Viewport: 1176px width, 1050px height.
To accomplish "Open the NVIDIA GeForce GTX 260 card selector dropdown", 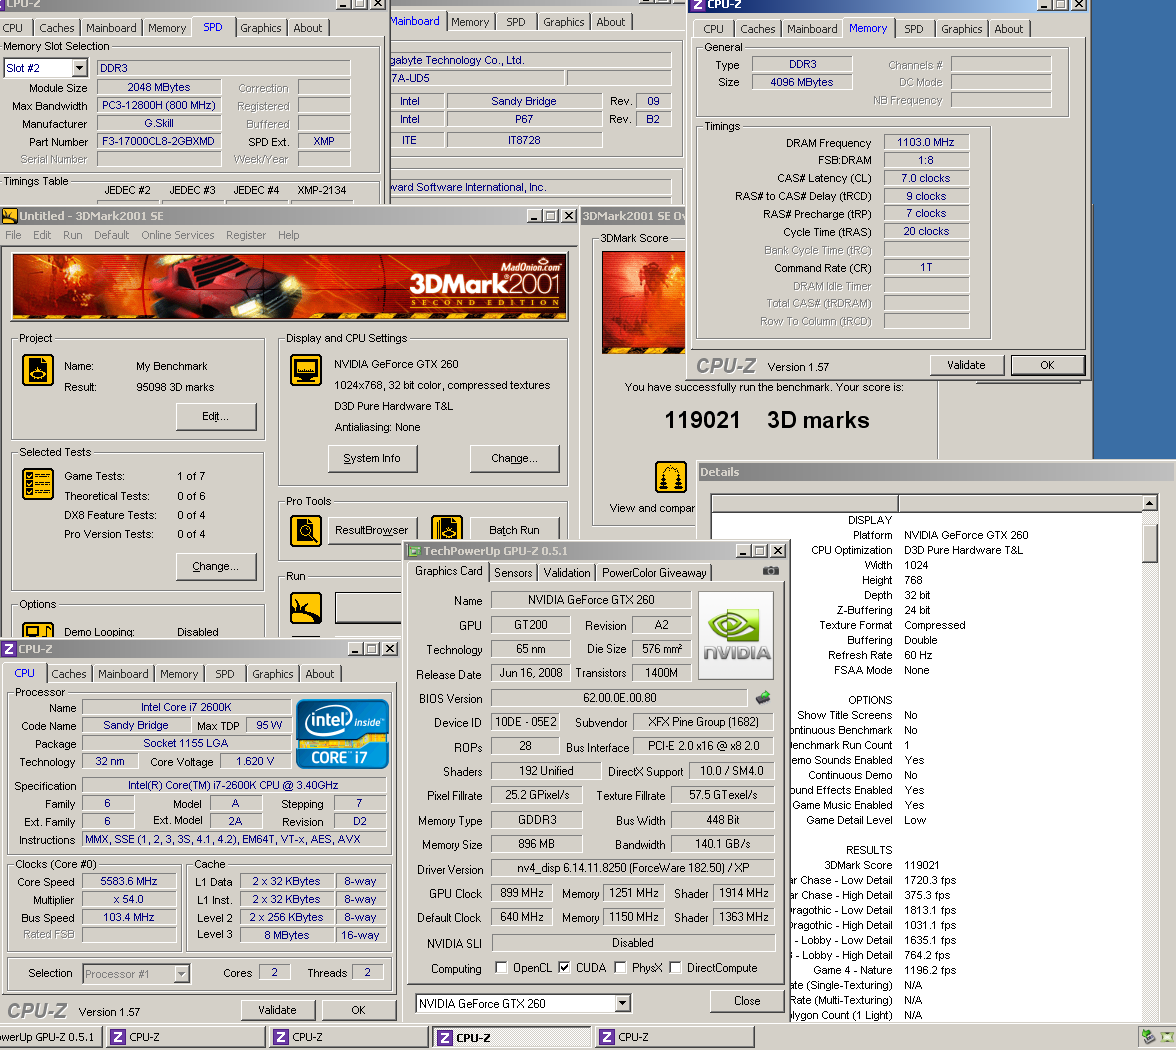I will tap(622, 1004).
